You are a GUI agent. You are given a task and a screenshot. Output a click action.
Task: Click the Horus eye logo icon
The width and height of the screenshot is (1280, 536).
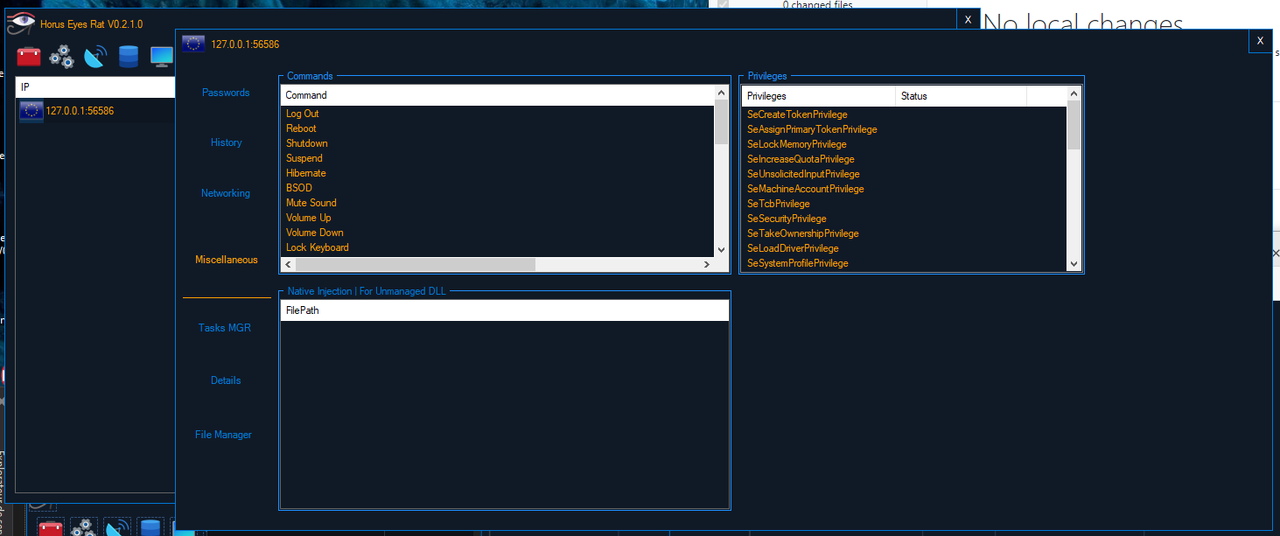21,23
